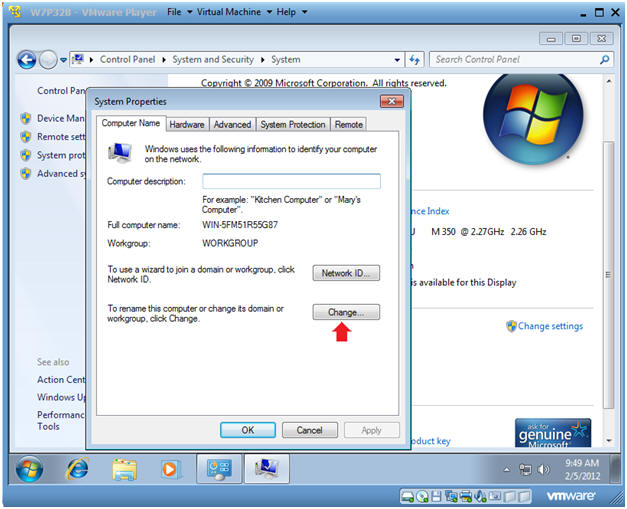Viewport: 627px width, 509px height.
Task: Click the Search Control Panel field
Action: pyautogui.click(x=521, y=60)
